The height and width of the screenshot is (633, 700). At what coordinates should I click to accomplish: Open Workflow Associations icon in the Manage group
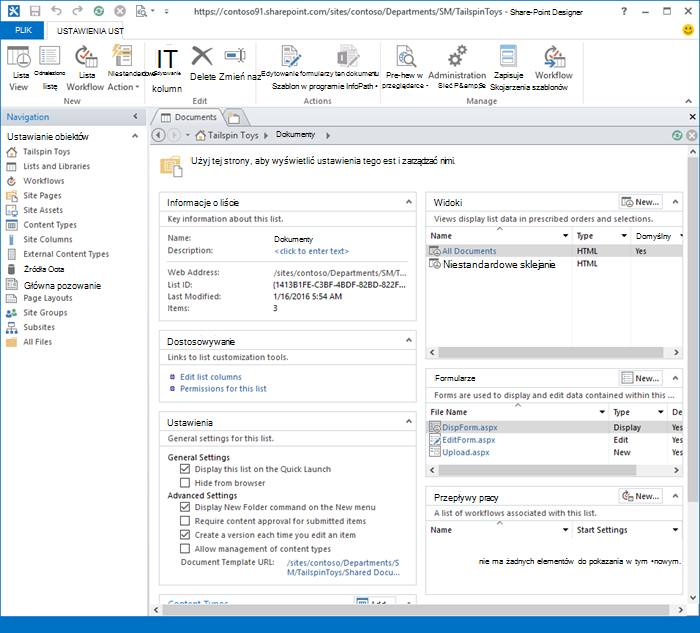tap(554, 56)
